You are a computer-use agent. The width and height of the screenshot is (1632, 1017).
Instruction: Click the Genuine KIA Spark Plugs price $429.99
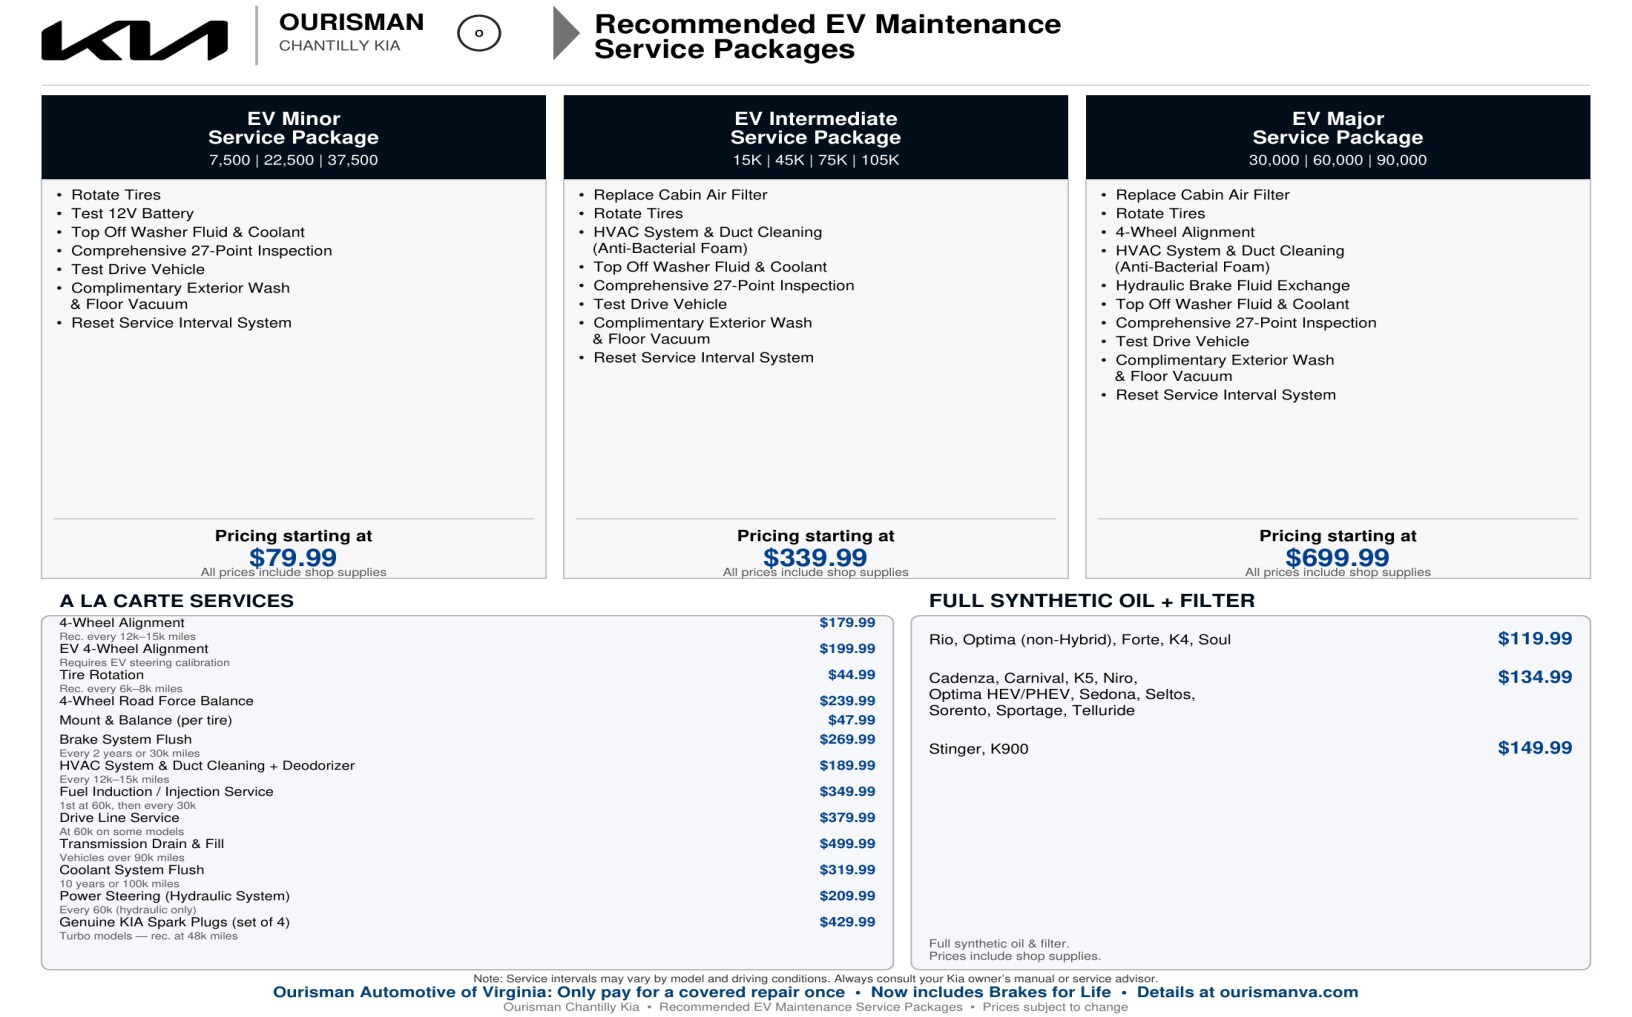click(847, 922)
